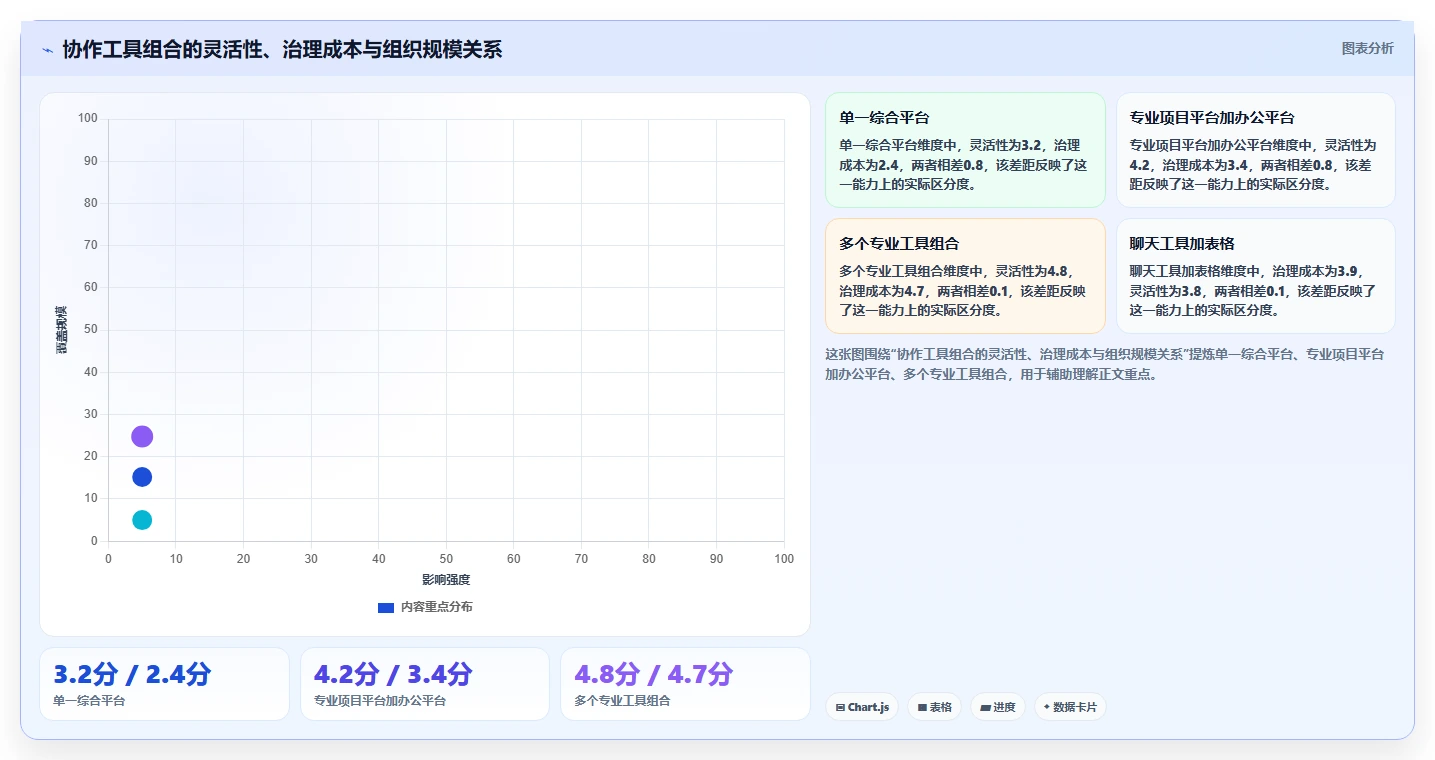Click the icon inside 表格 chip
The image size is (1435, 760).
click(x=922, y=707)
